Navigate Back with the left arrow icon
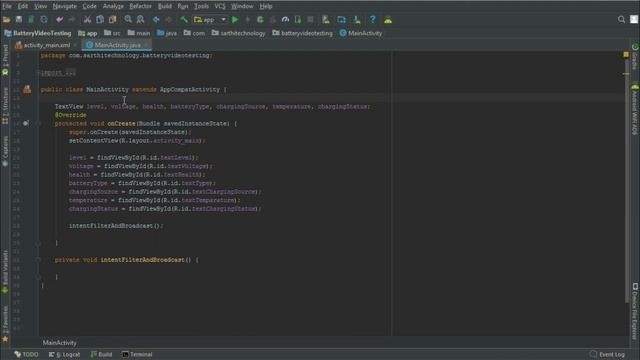The width and height of the screenshot is (640, 360). tap(156, 20)
